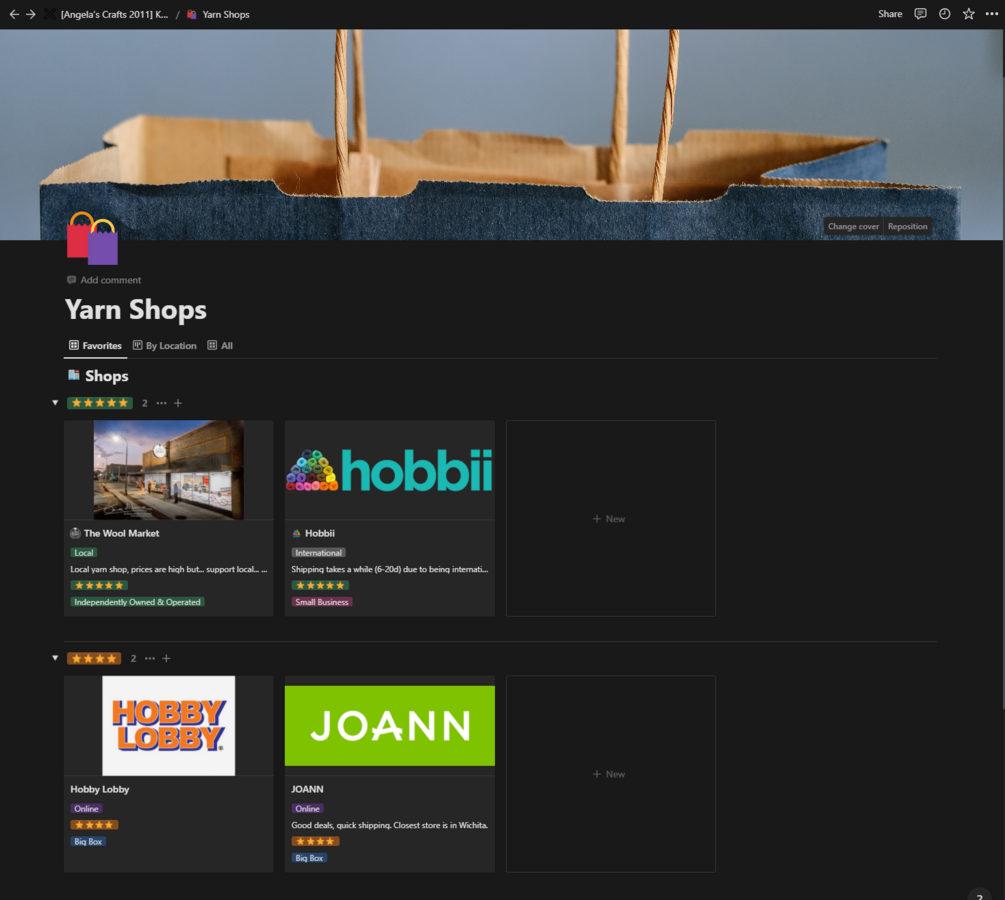Screen dimensions: 1005x900
Task: Click New card in five-star row
Action: click(610, 519)
